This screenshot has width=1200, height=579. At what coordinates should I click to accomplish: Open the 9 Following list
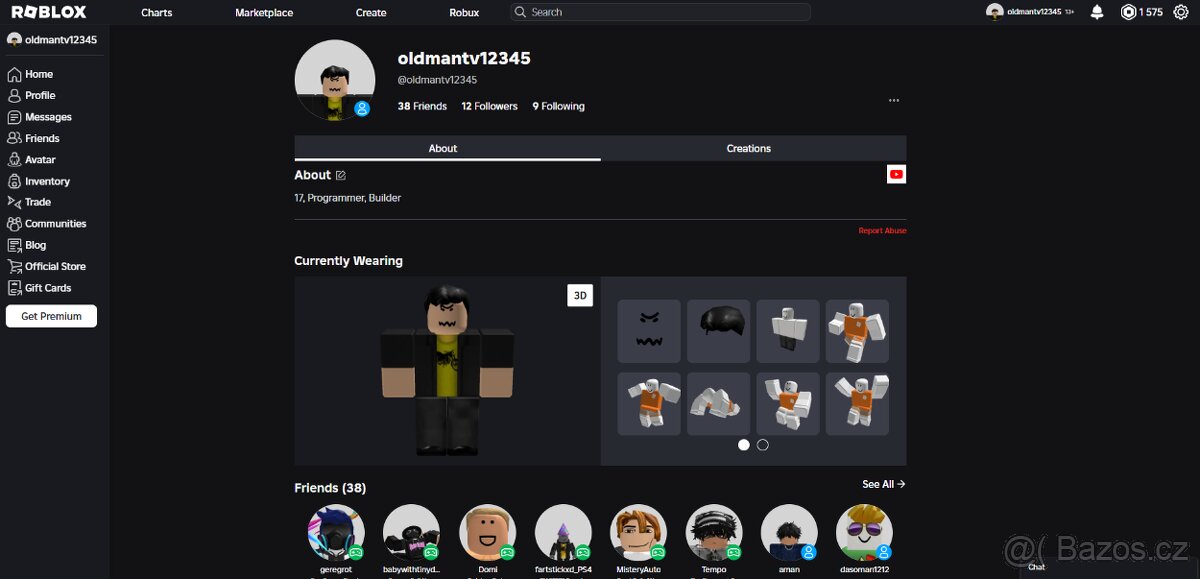point(558,106)
